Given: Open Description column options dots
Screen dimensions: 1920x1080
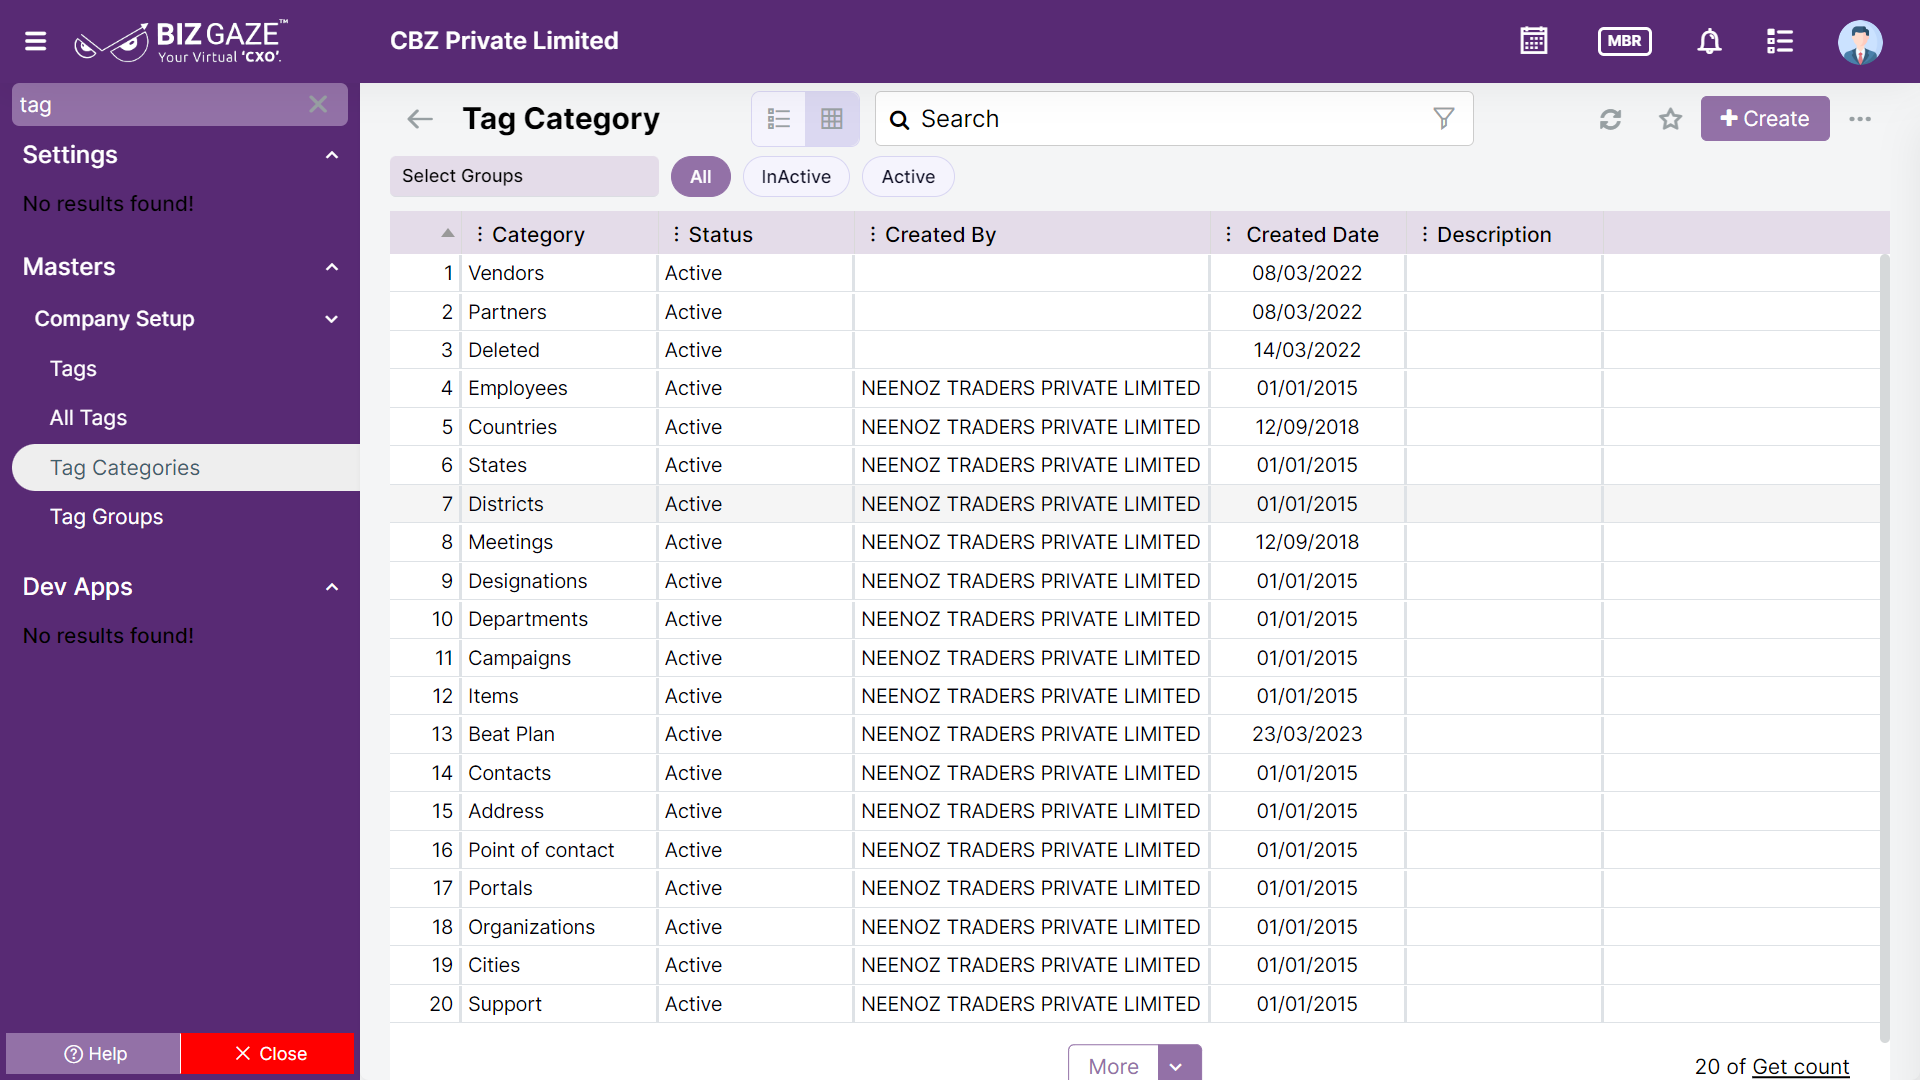Looking at the screenshot, I should (x=1425, y=234).
